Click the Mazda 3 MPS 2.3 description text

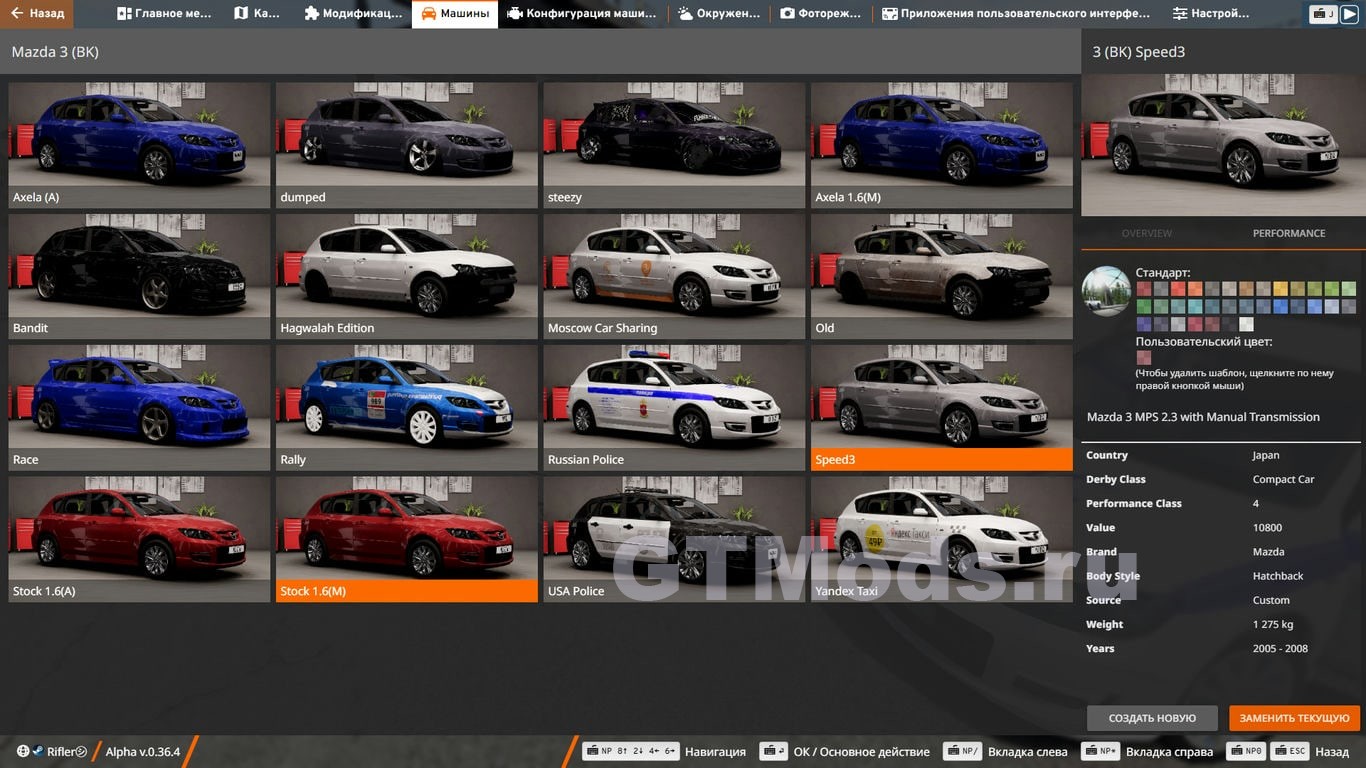click(x=1203, y=417)
